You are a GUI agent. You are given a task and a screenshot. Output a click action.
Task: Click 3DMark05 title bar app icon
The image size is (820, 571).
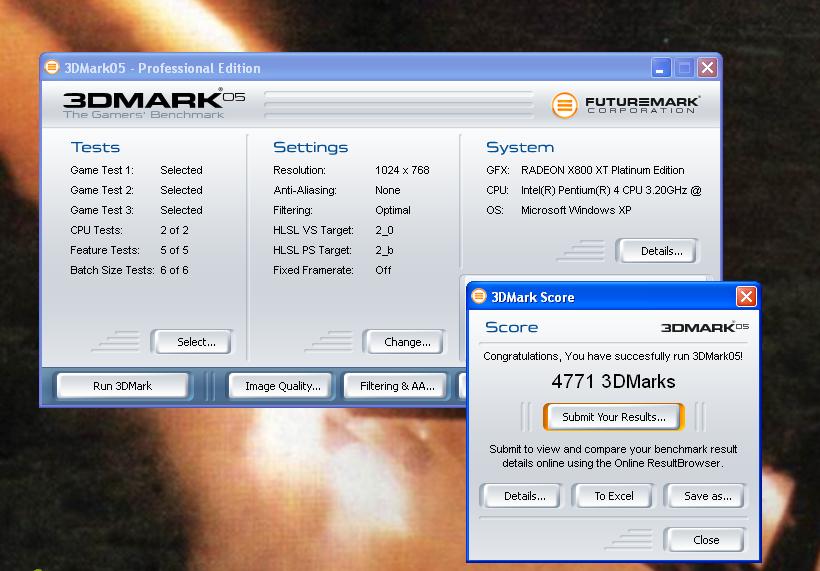tap(52, 67)
